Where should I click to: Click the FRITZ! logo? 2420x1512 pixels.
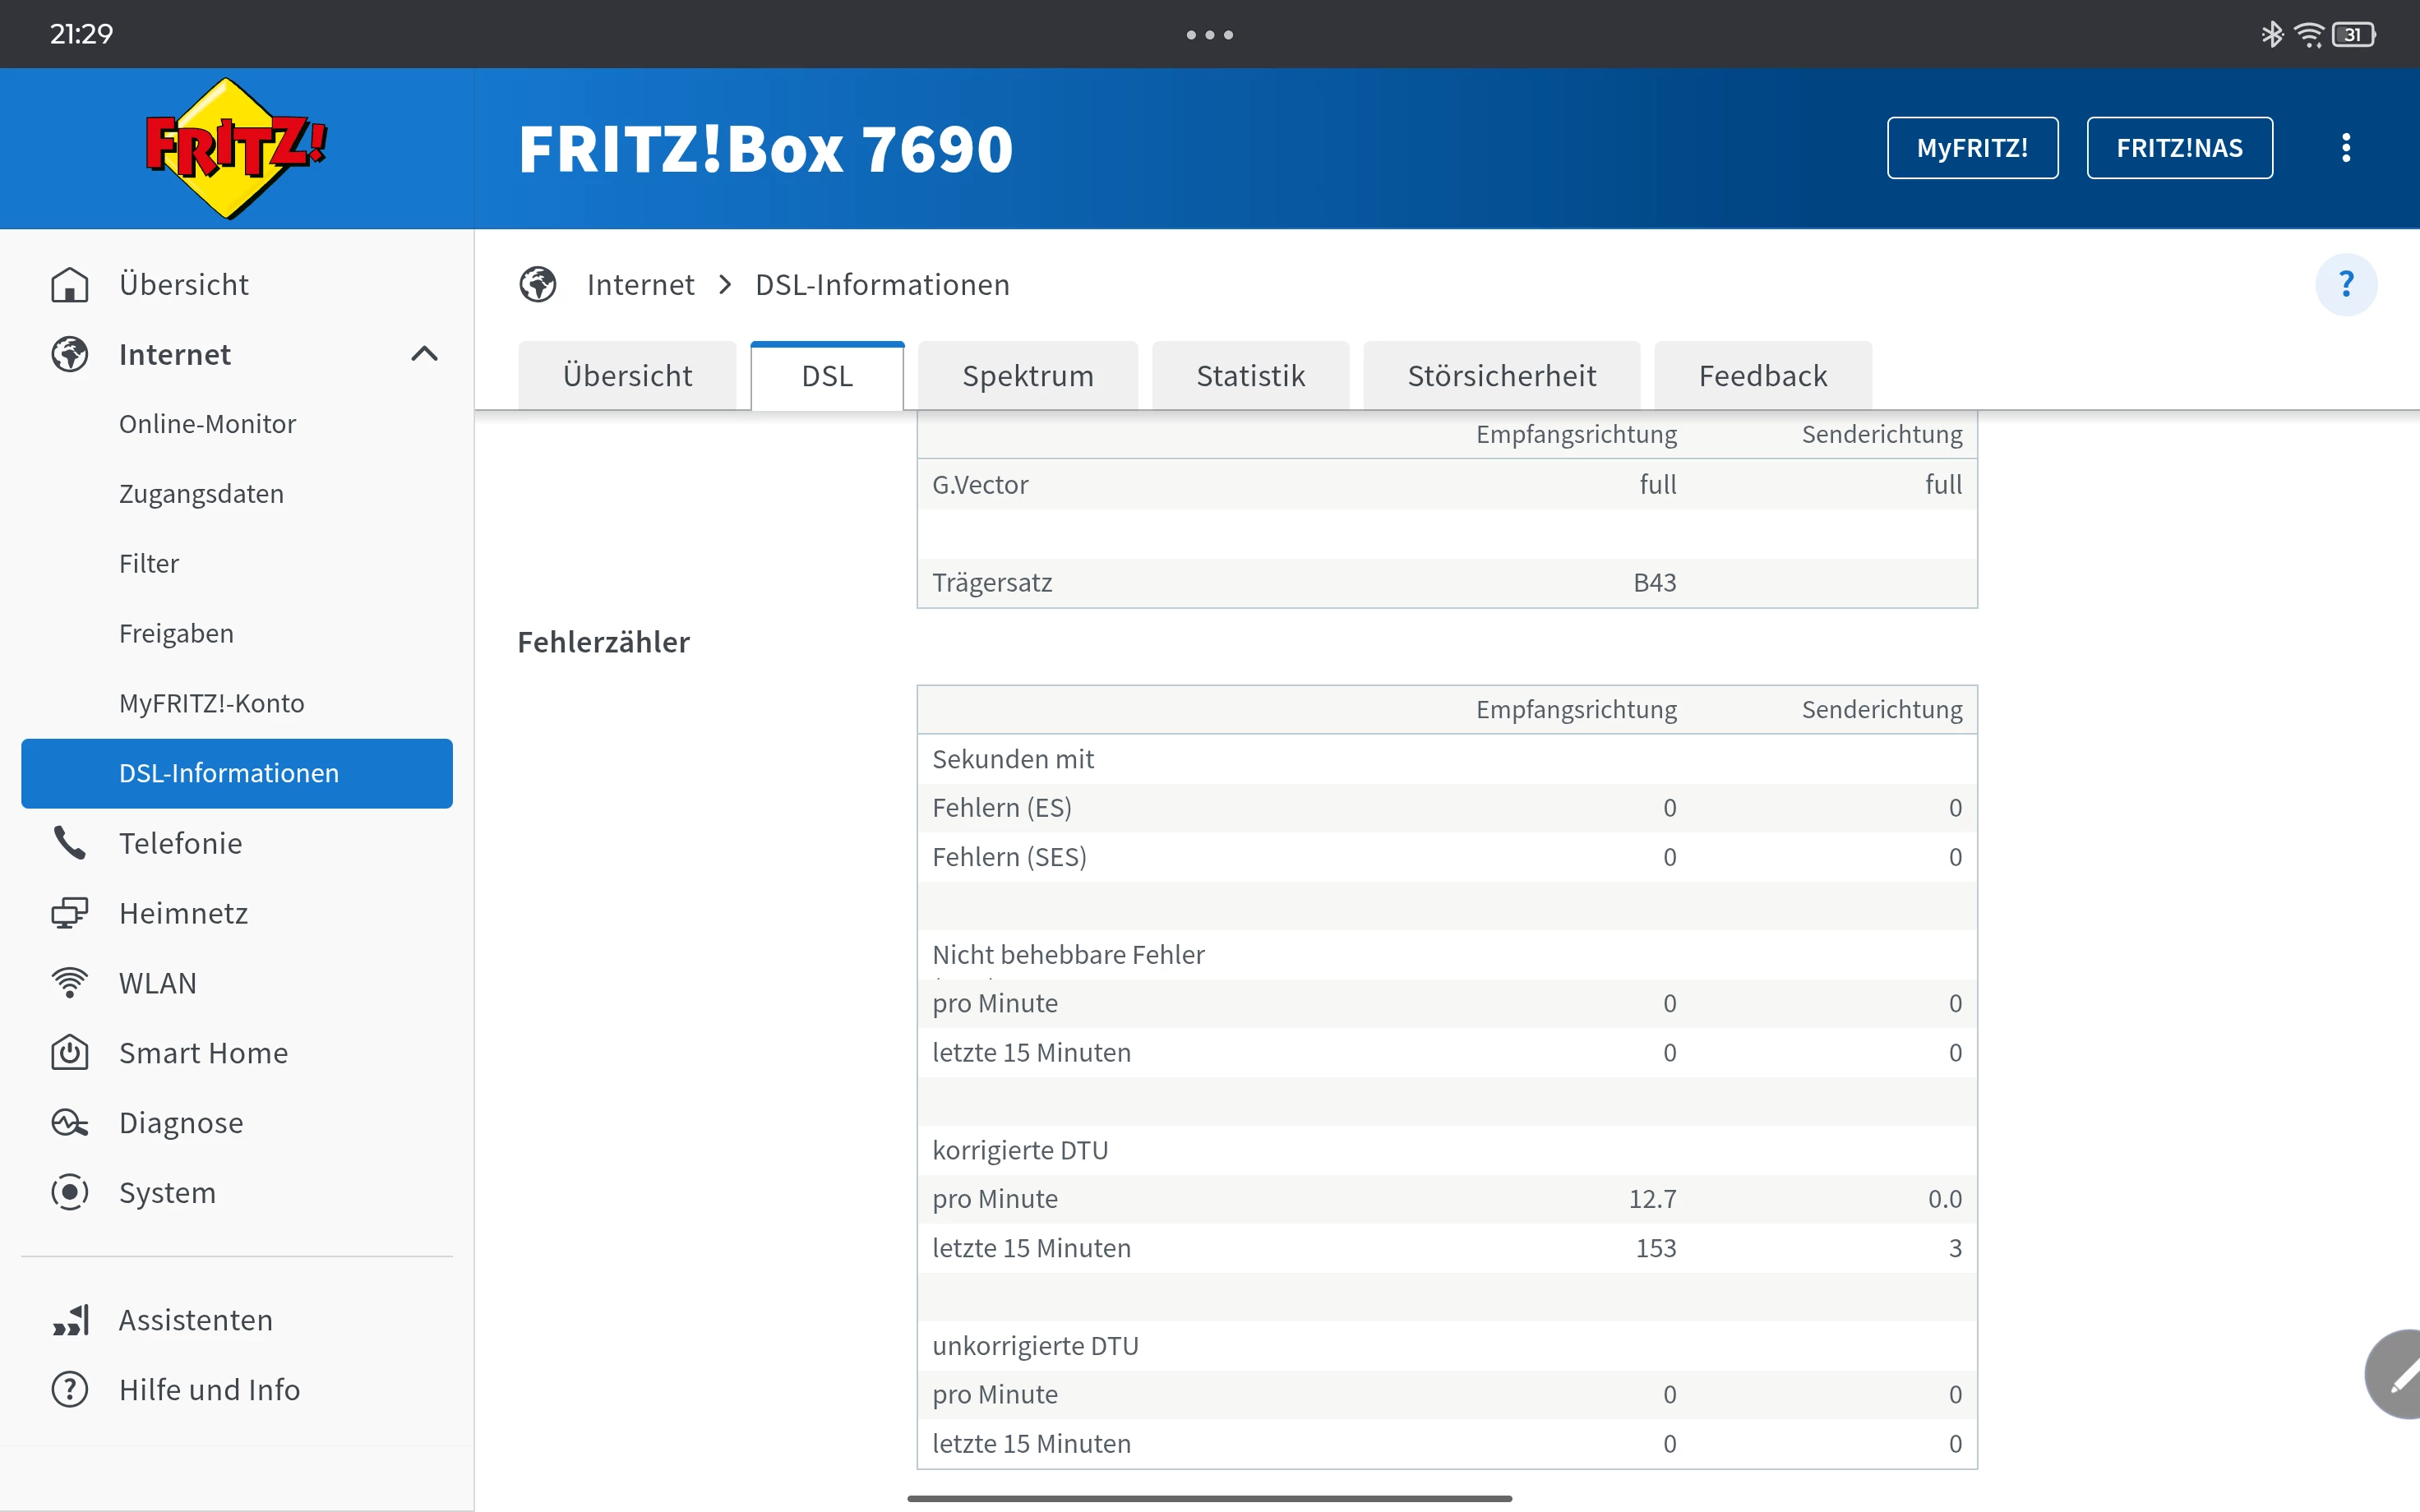point(236,148)
